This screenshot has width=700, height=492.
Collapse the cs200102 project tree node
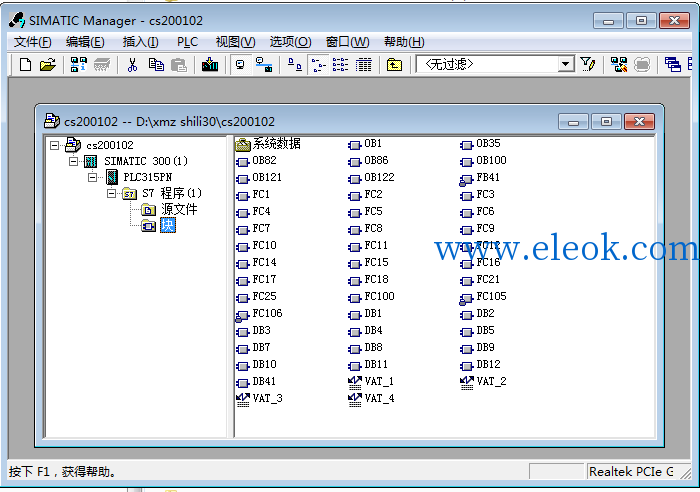pyautogui.click(x=54, y=146)
